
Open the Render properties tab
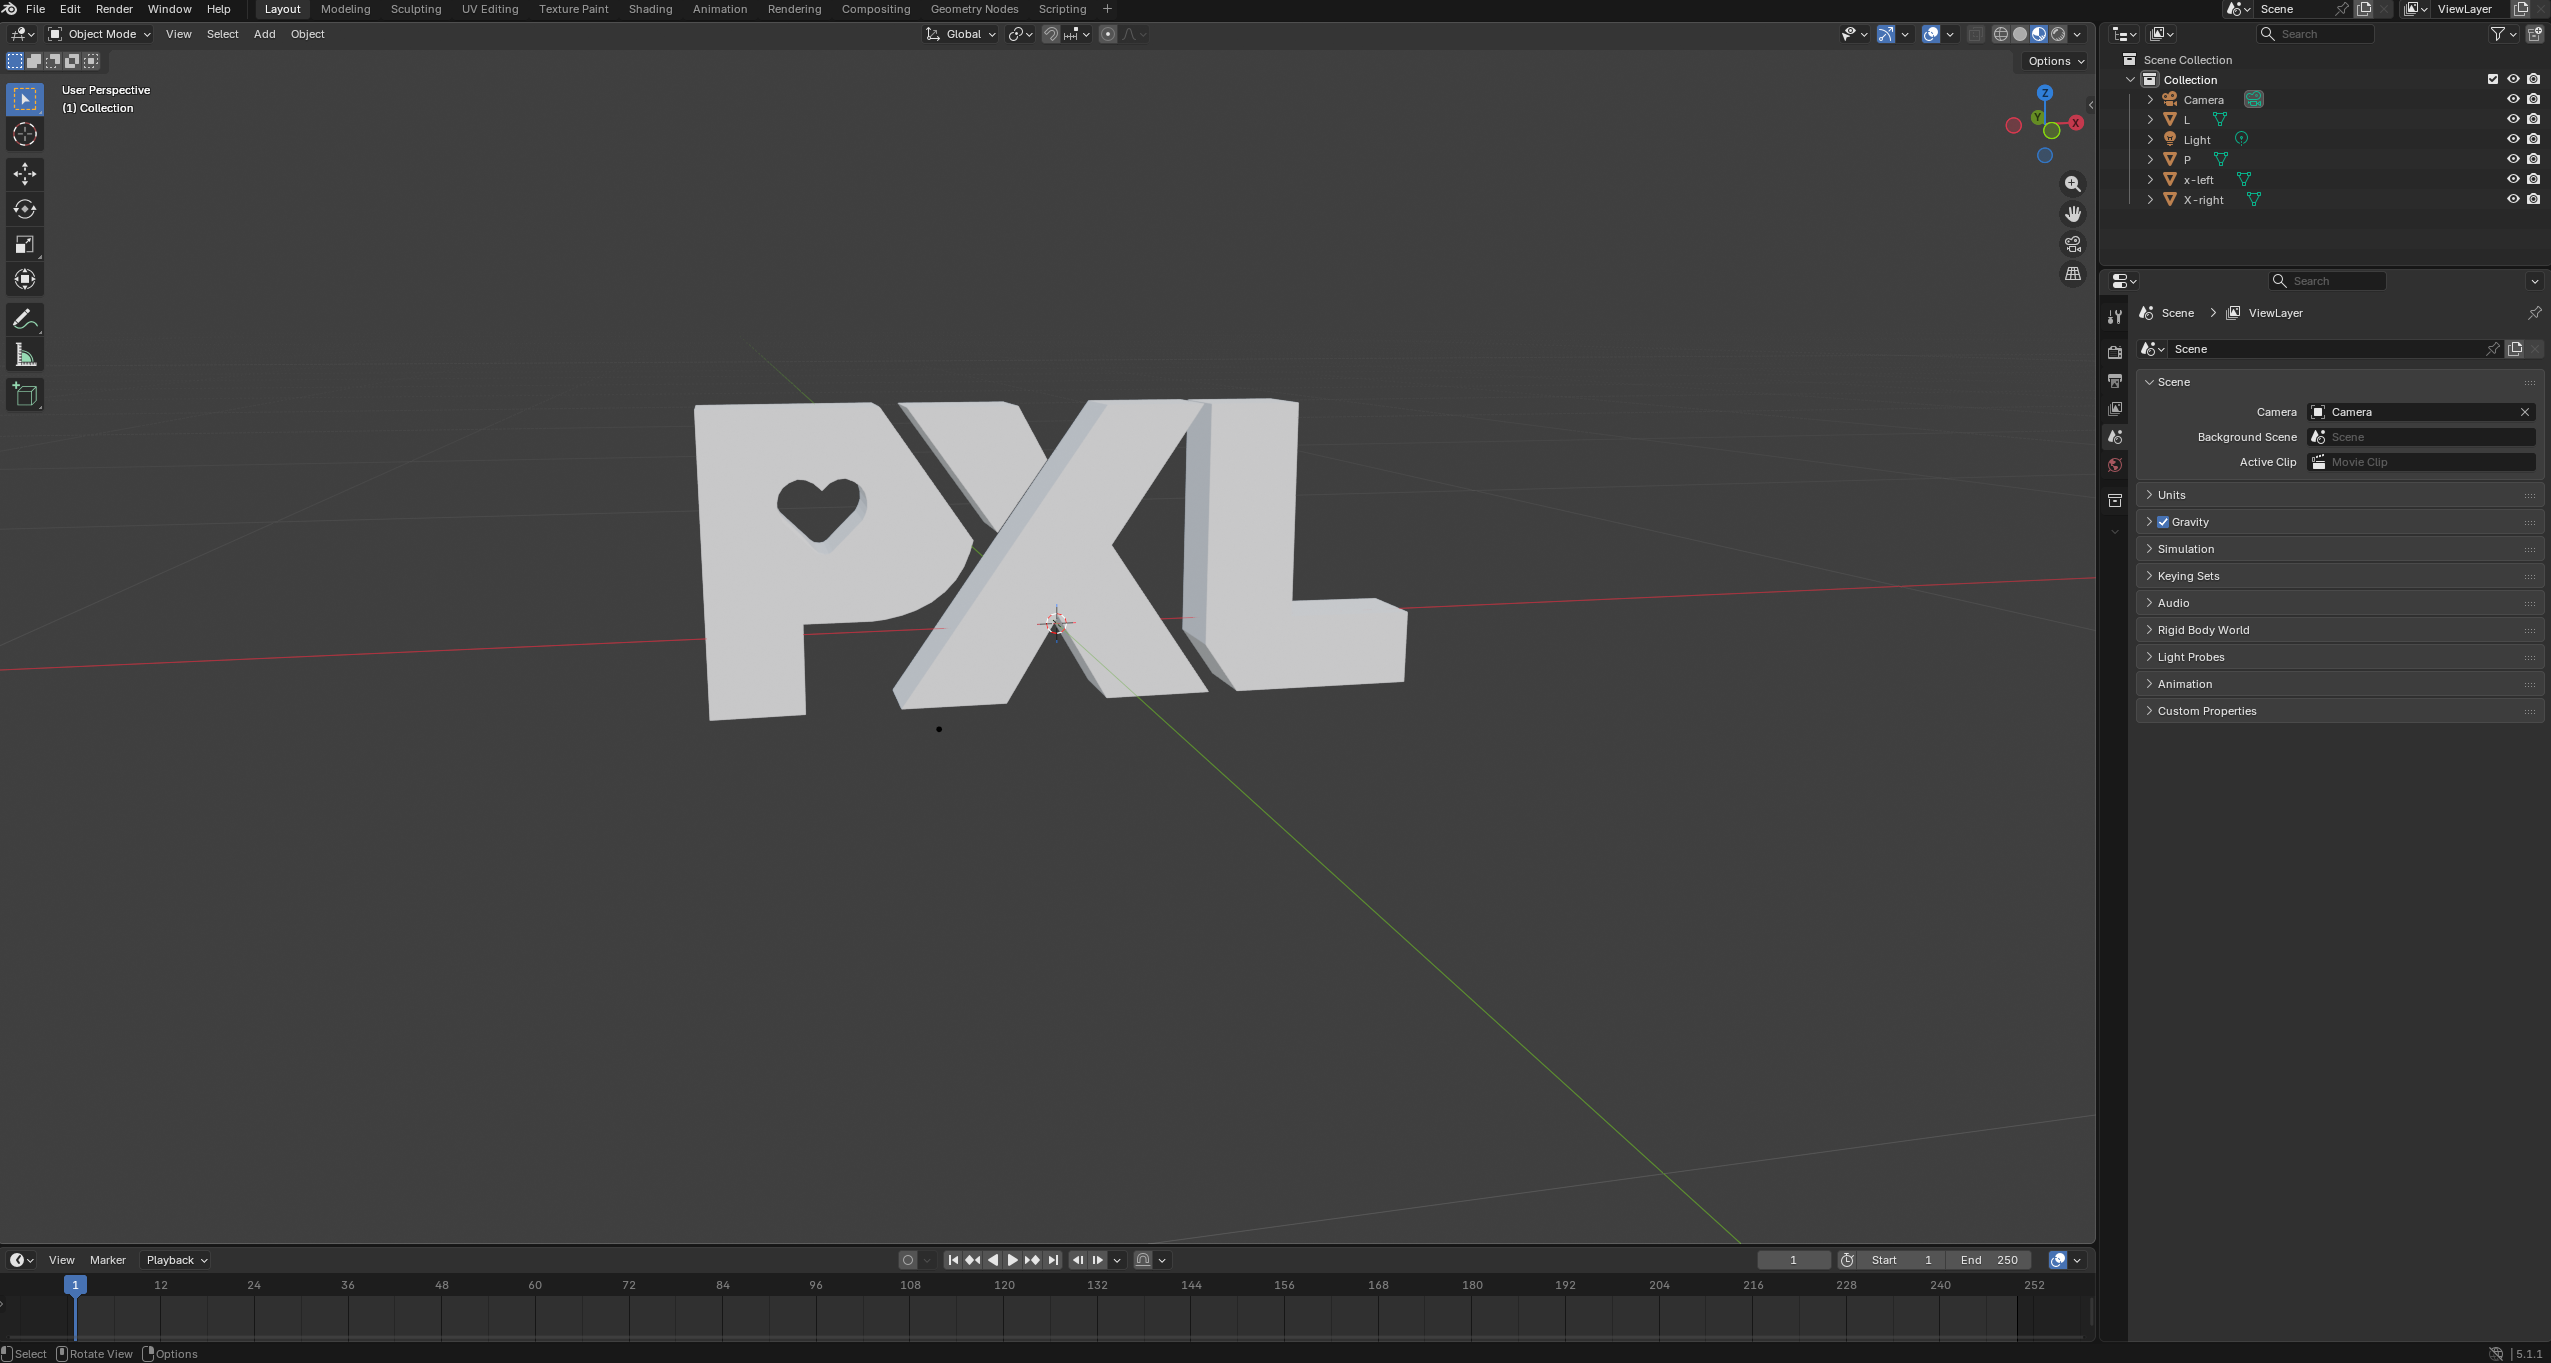coord(2114,352)
